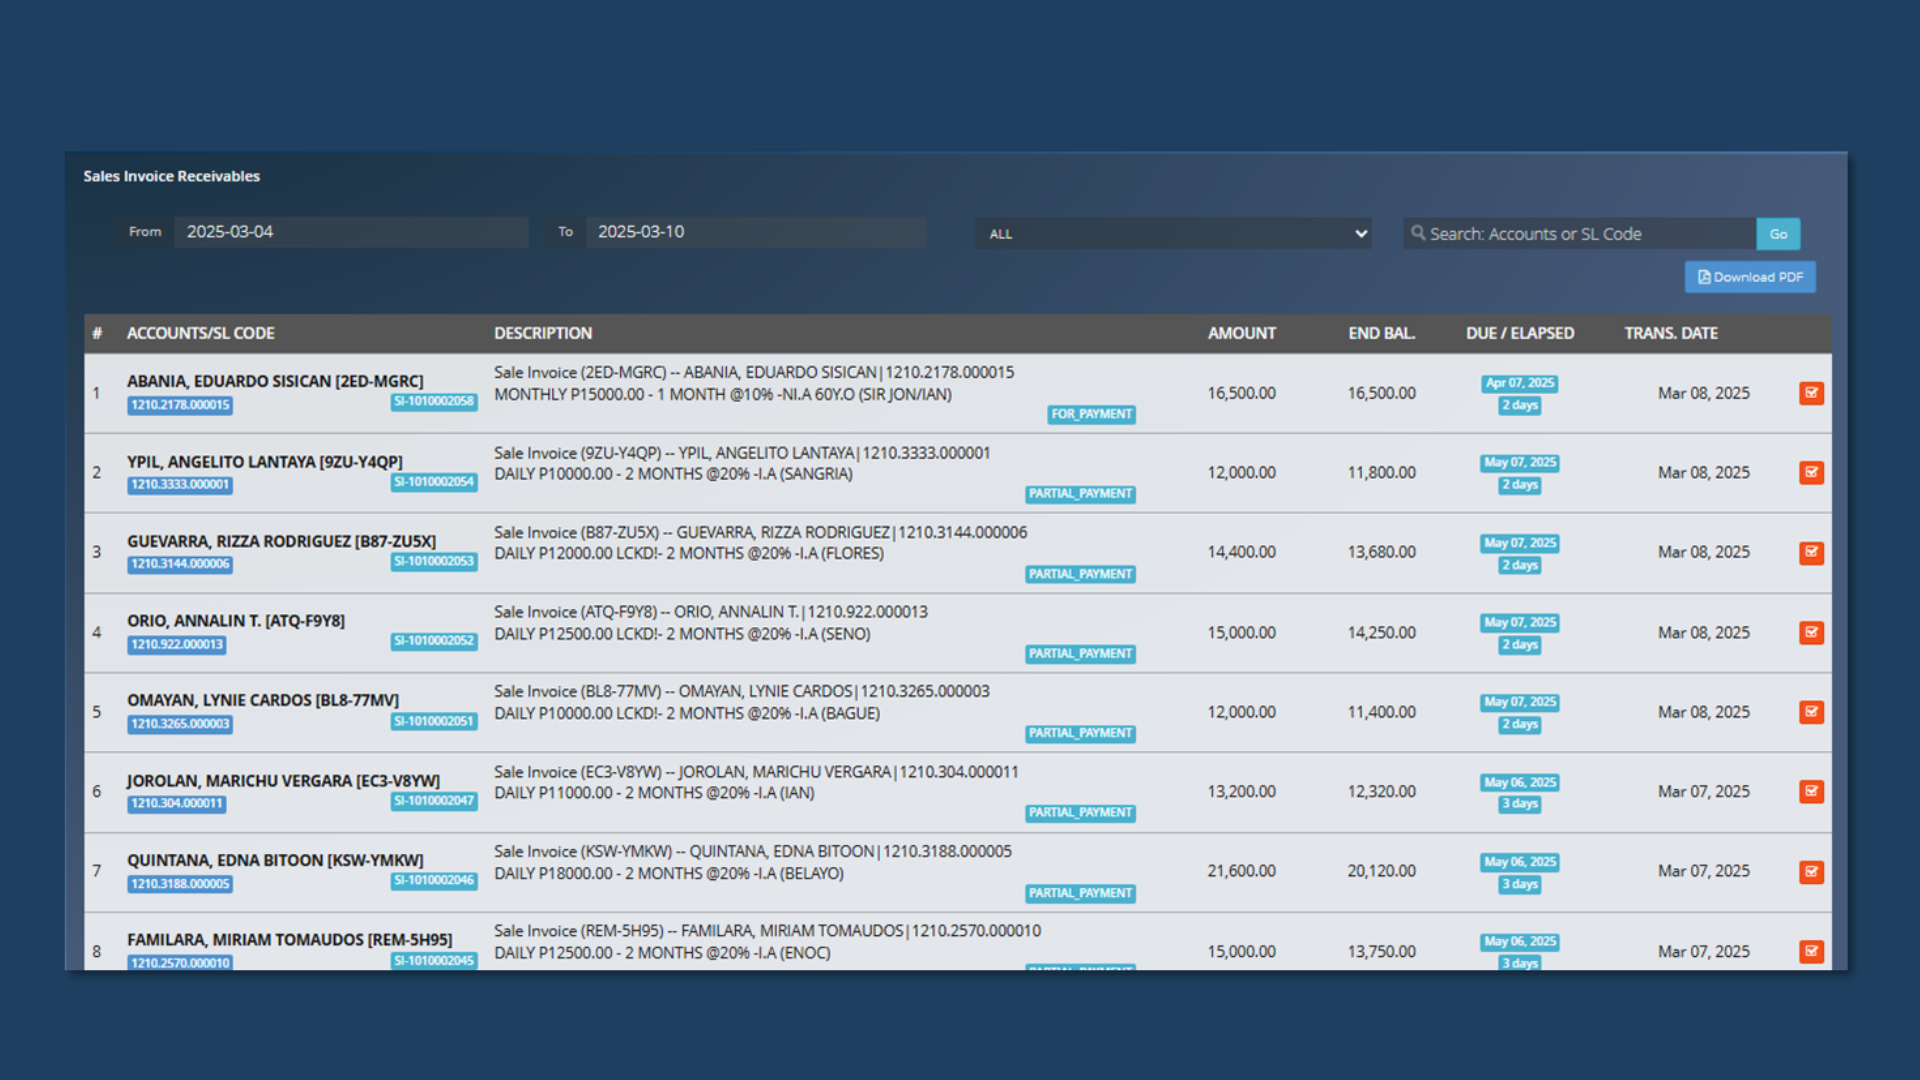Click SL code badge 1210.922.000013
The width and height of the screenshot is (1920, 1080).
(x=176, y=644)
